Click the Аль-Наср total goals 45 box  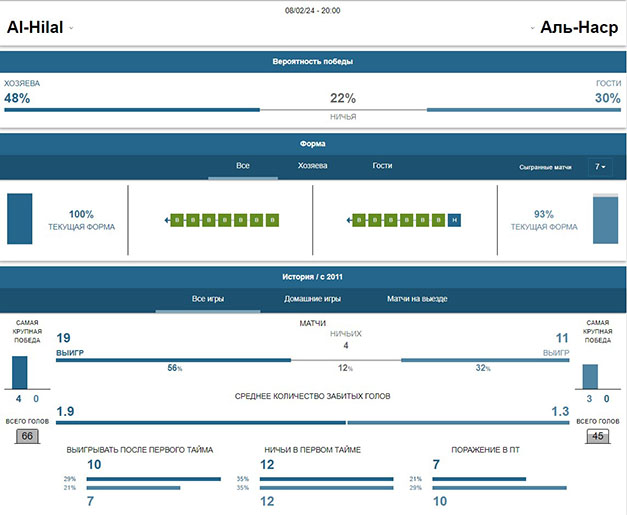pos(598,436)
